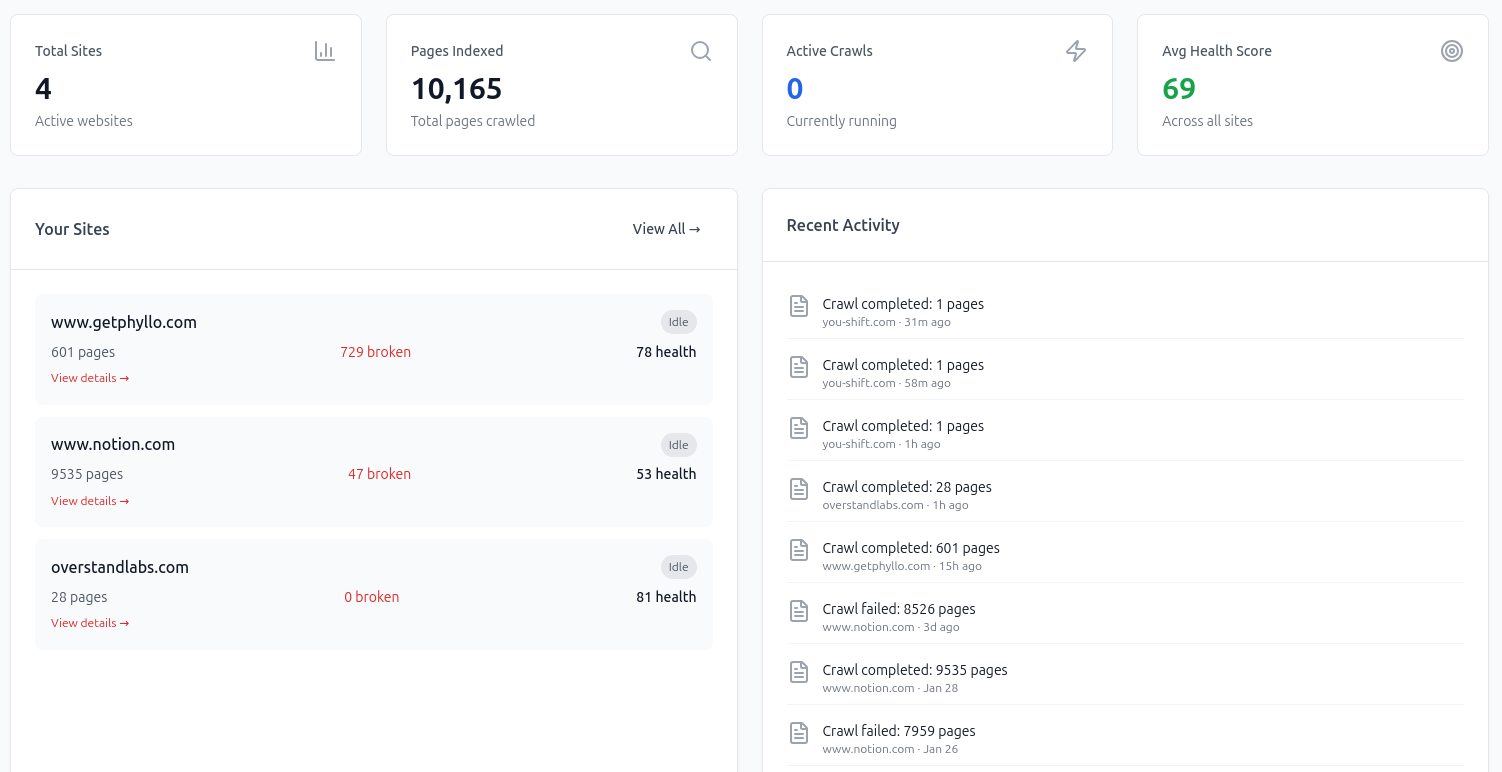Click the bar chart icon on Total Sites card
The image size is (1502, 772).
click(324, 50)
